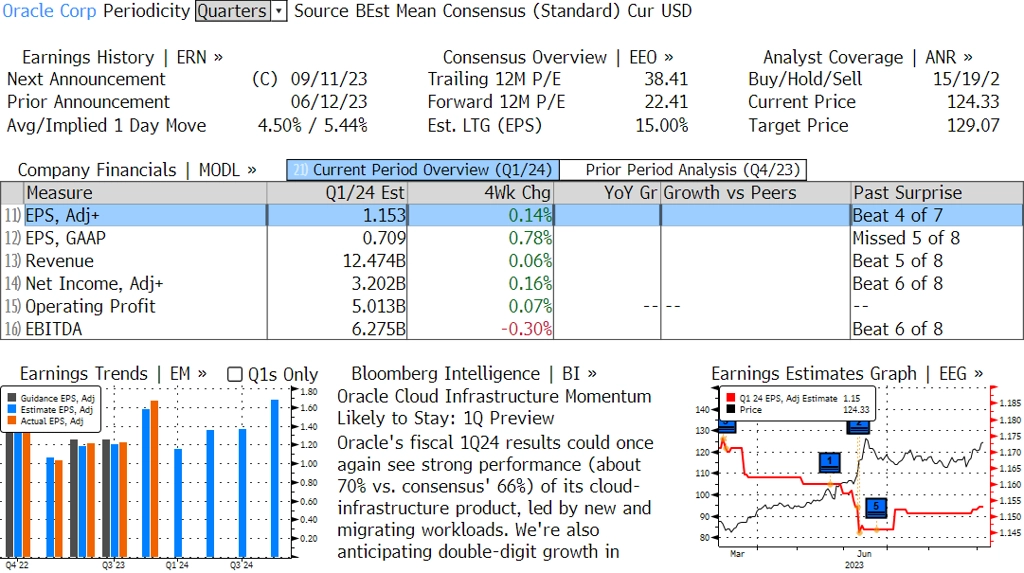Click the -0.30% EBITDA 4Wk change
Image resolution: width=1024 pixels, height=573 pixels.
[526, 329]
